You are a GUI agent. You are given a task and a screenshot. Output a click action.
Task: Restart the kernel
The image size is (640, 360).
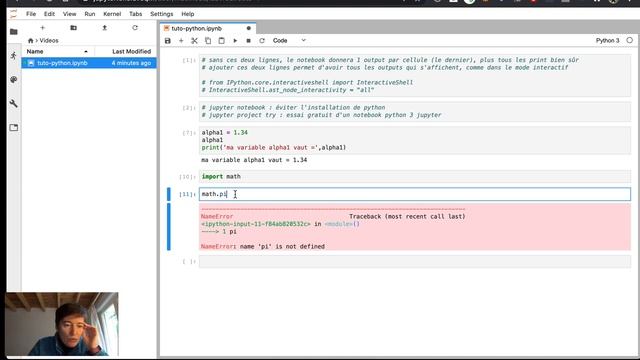(x=262, y=40)
